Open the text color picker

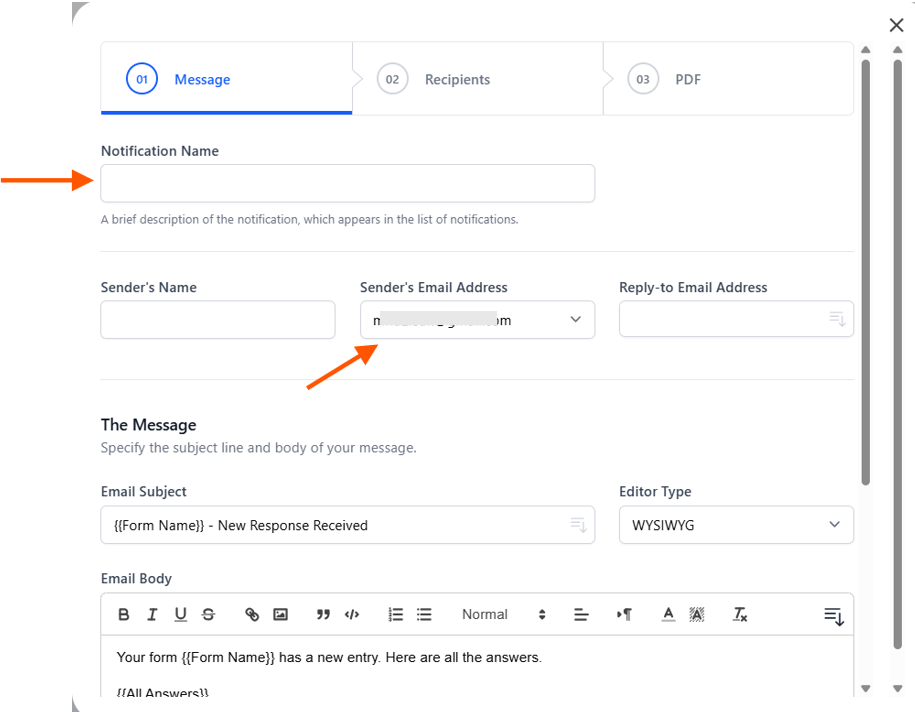coord(668,614)
